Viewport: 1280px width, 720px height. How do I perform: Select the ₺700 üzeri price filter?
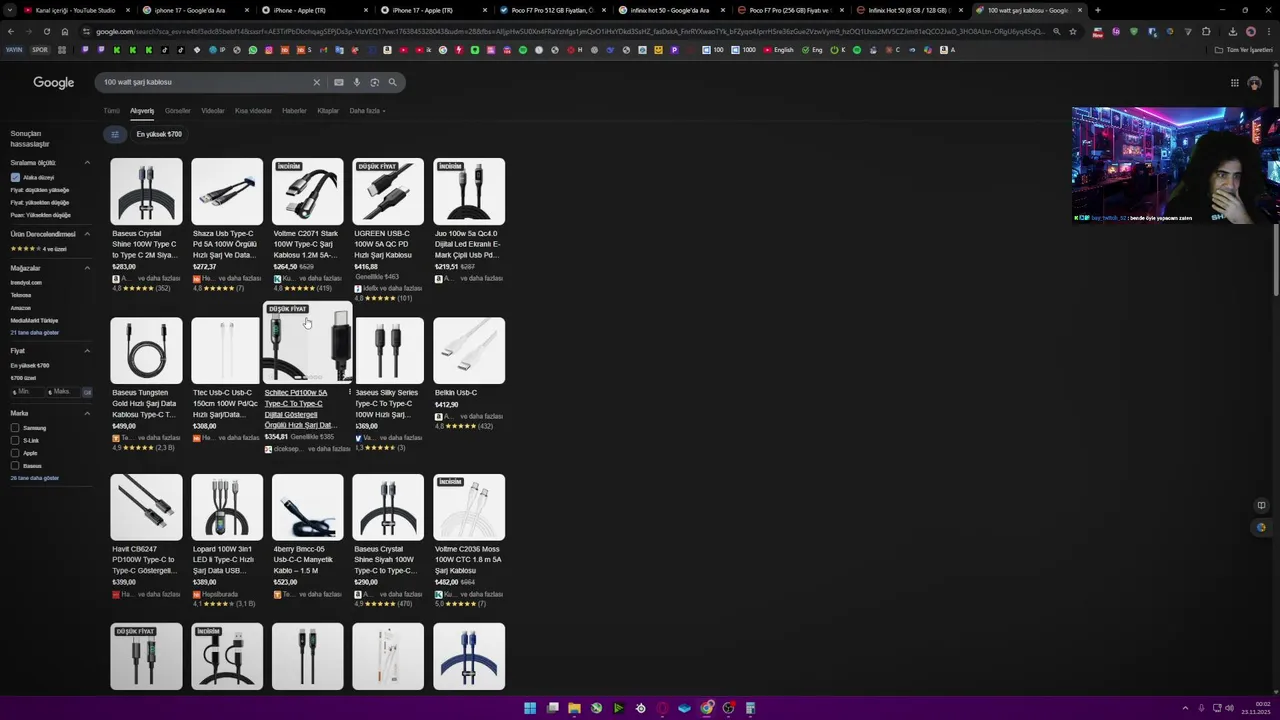coord(23,378)
